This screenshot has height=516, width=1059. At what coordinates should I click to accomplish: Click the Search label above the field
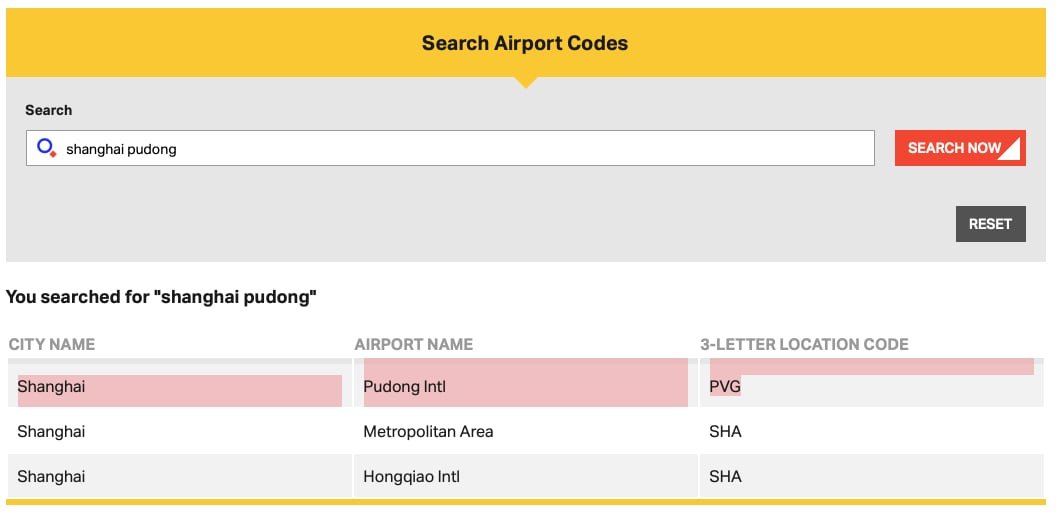[x=49, y=110]
